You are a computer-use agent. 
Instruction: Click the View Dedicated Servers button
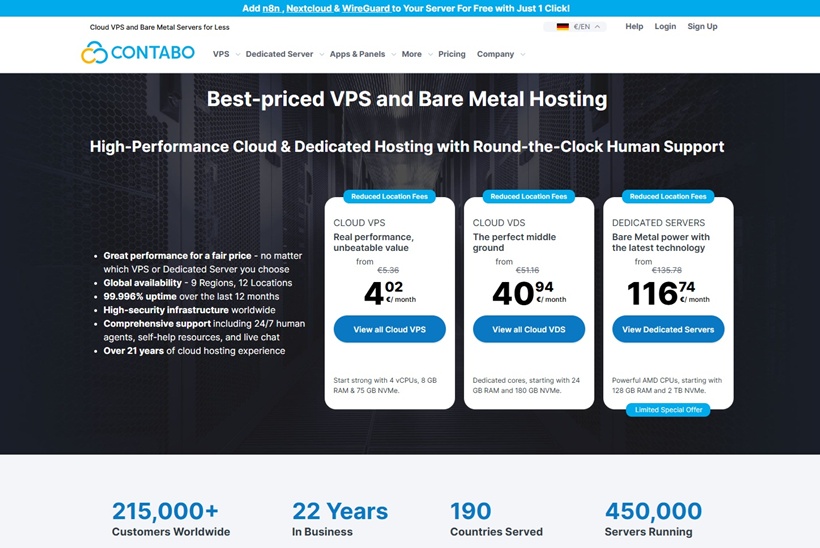(668, 329)
